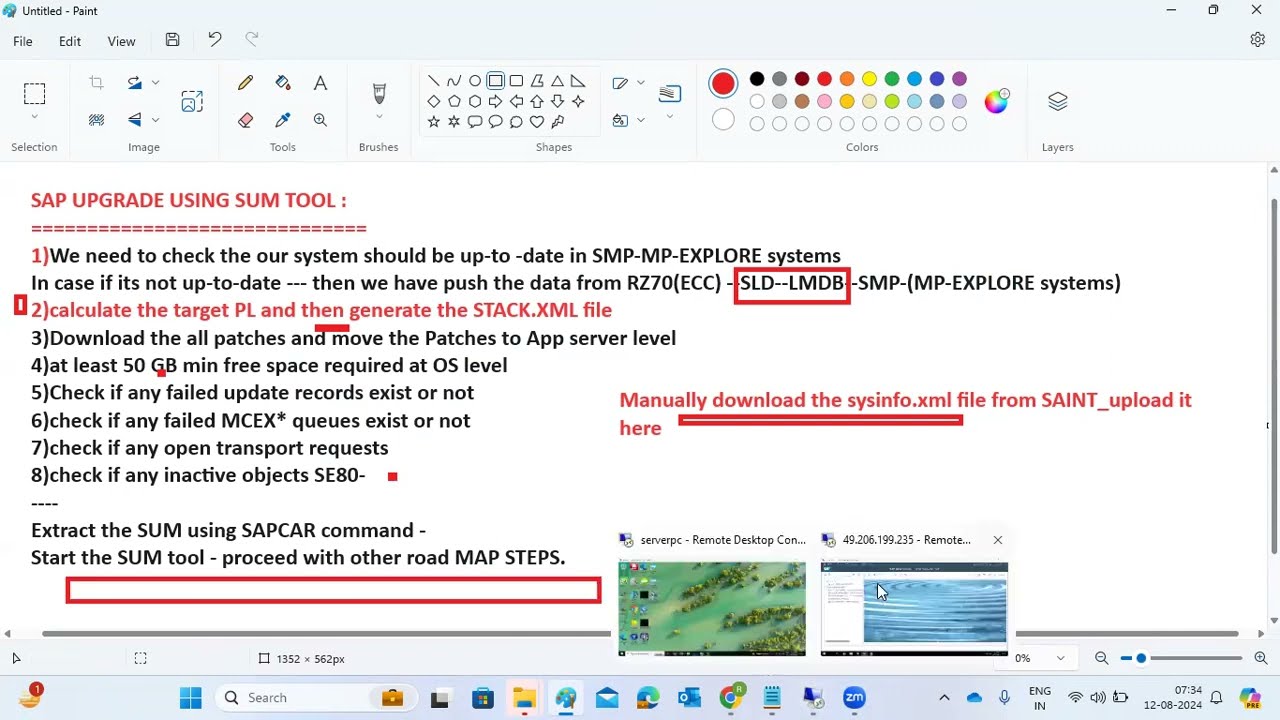The image size is (1280, 720).
Task: Click the Crop image icon
Action: pos(96,83)
